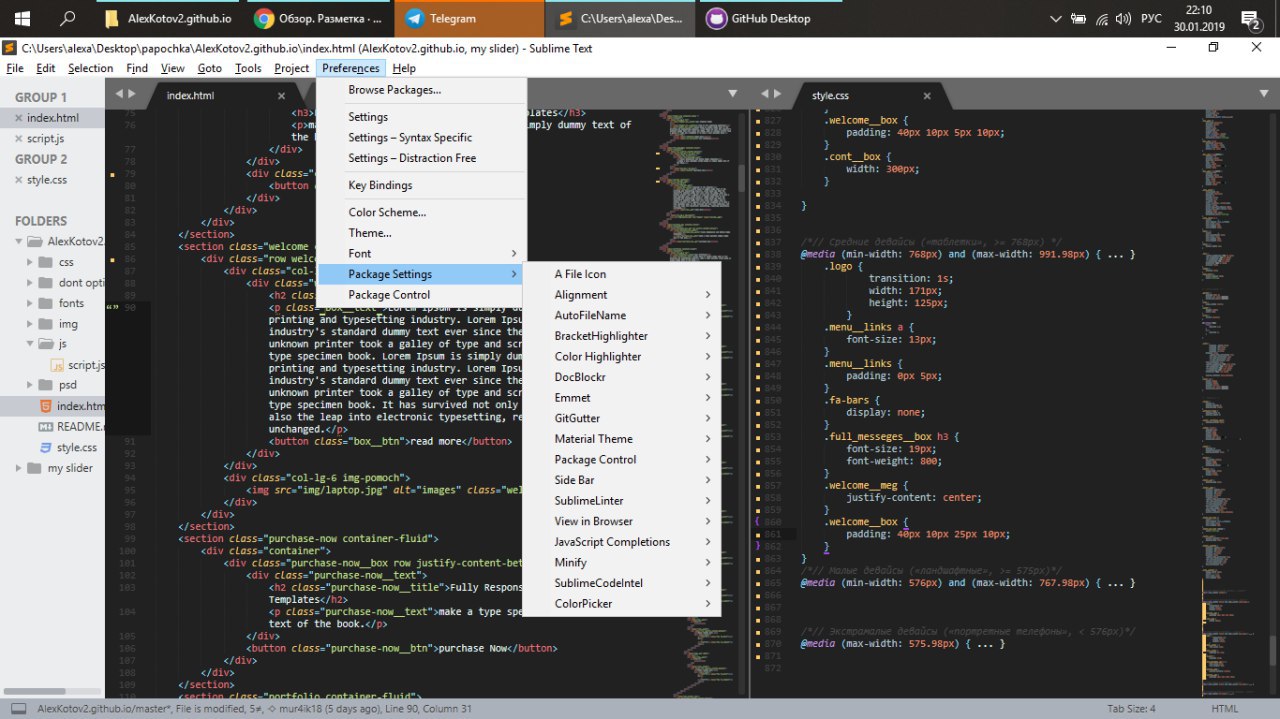Expand the dont opti folder
1280x719 pixels.
[30, 283]
